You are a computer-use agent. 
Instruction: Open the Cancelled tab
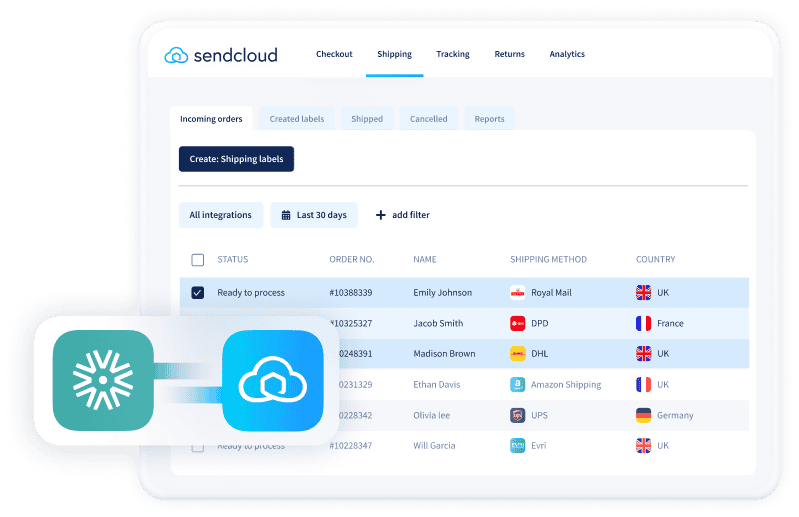tap(429, 119)
